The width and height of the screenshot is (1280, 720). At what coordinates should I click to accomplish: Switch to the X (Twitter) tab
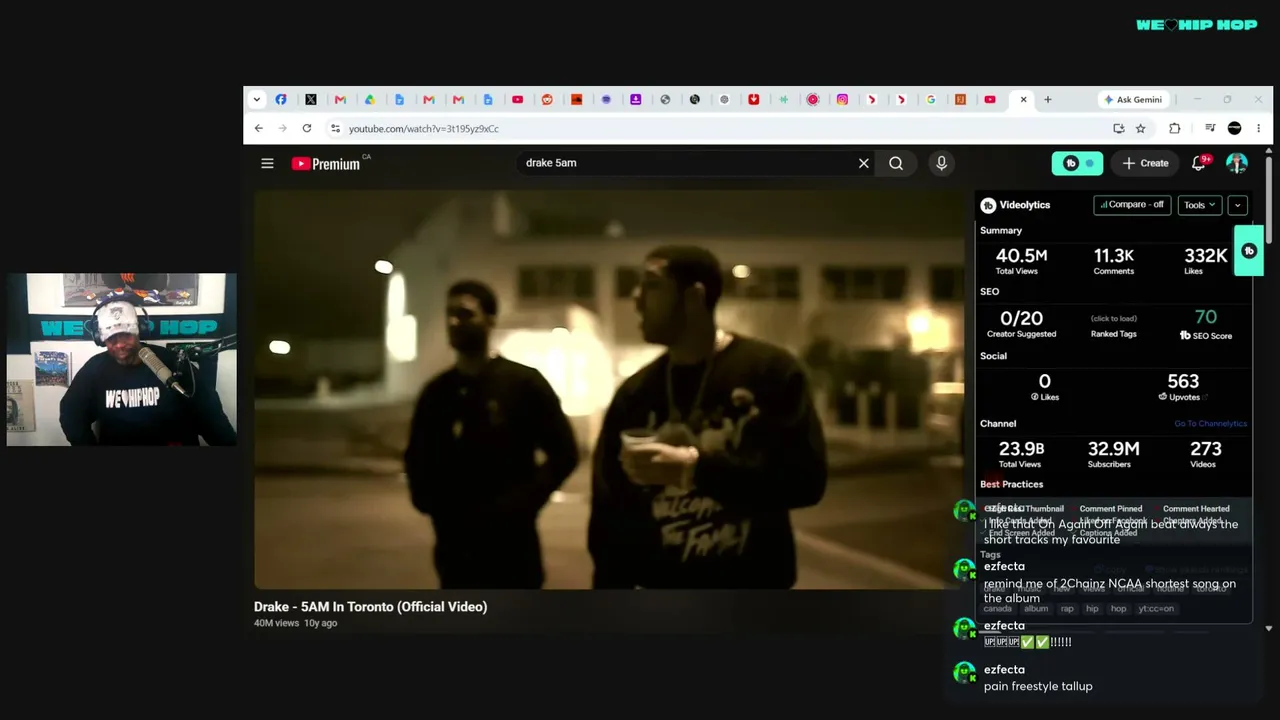311,99
